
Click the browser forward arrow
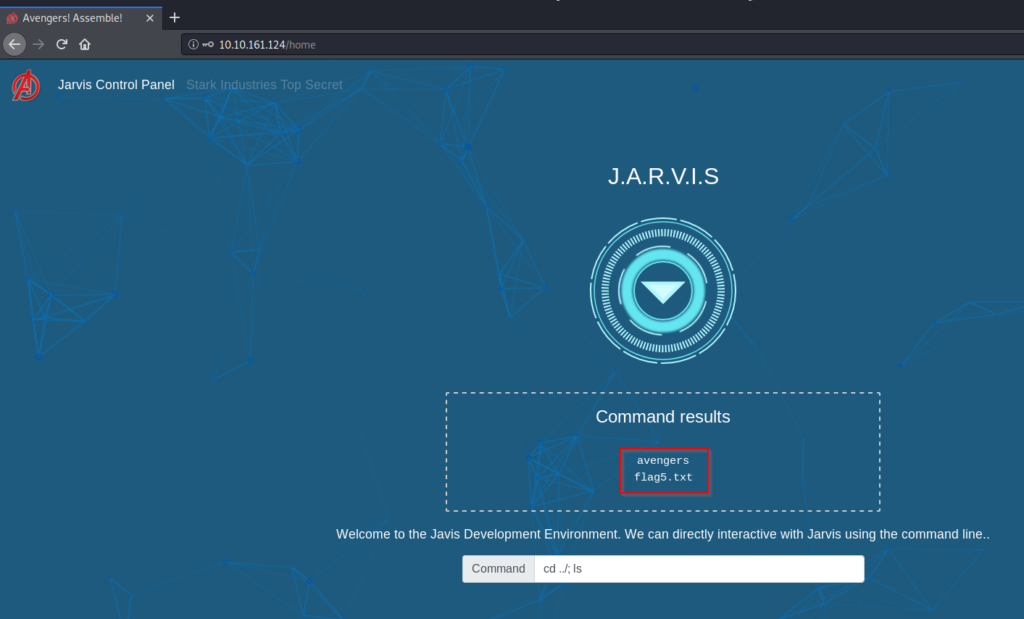coord(39,44)
